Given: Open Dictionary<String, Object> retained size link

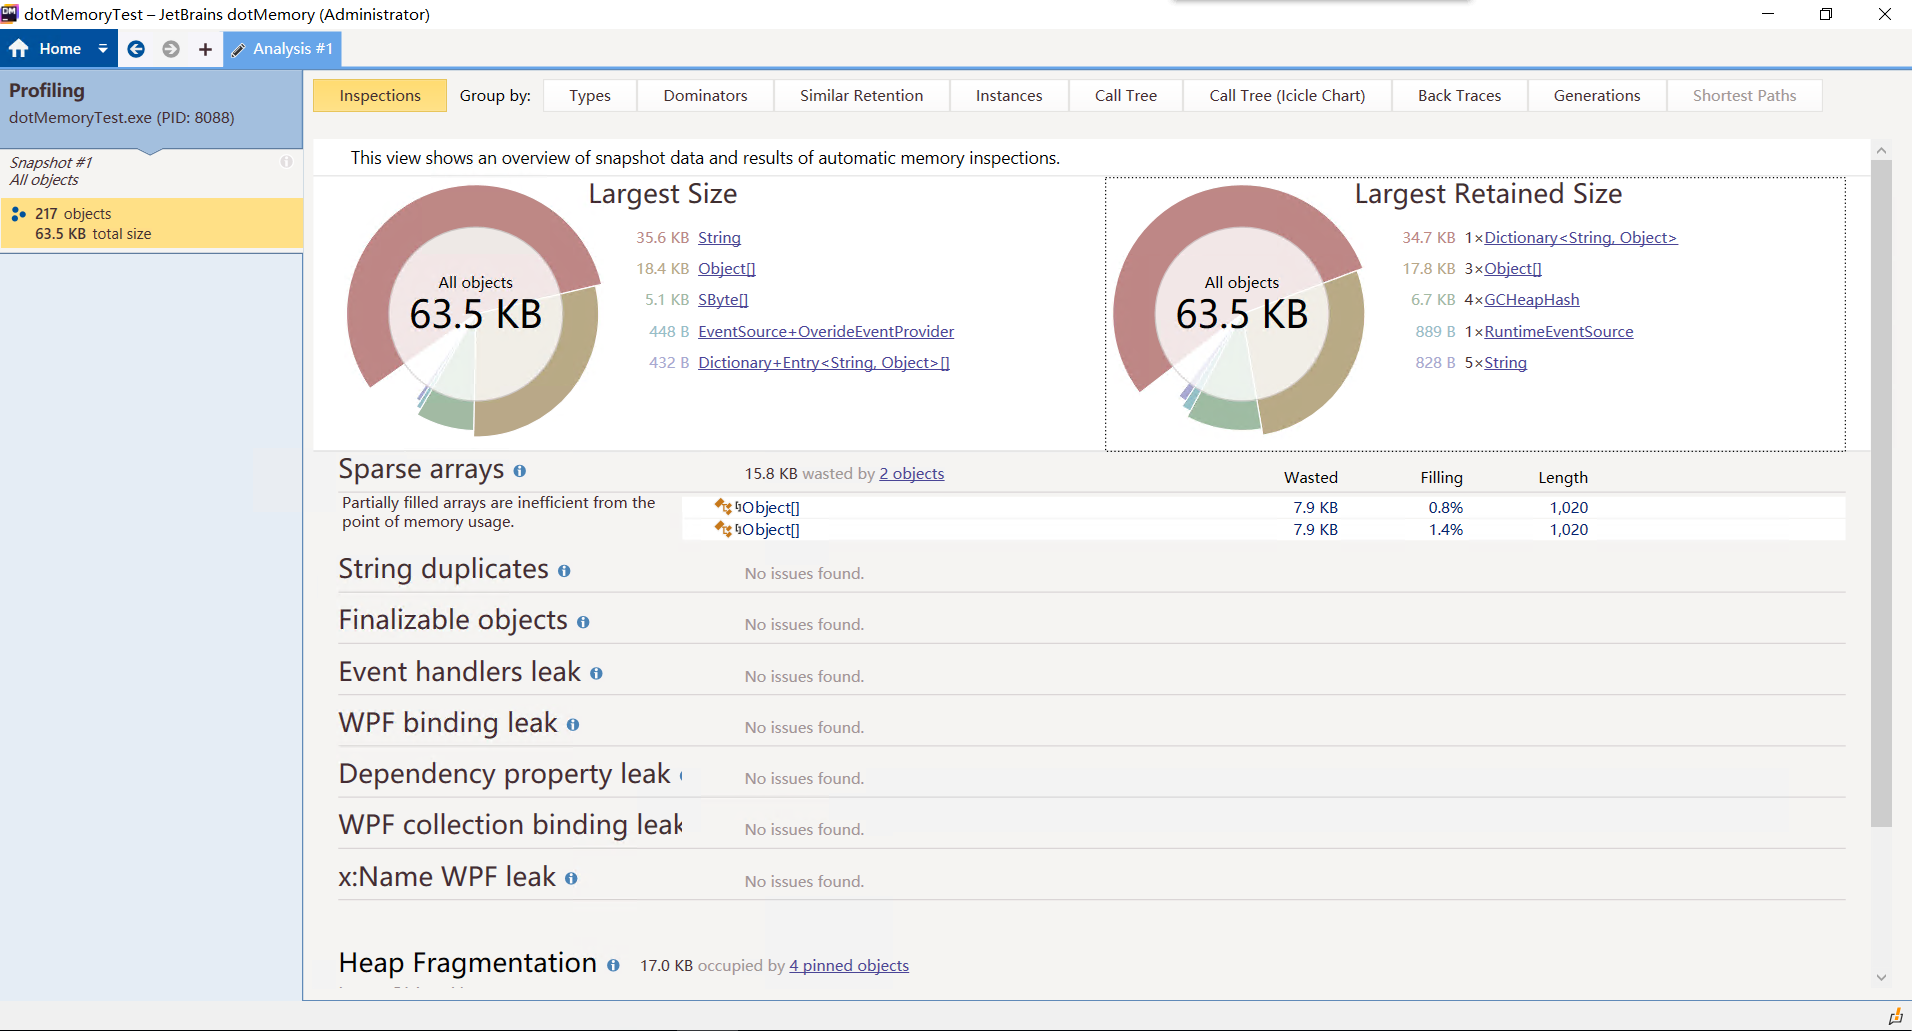Looking at the screenshot, I should point(1581,238).
